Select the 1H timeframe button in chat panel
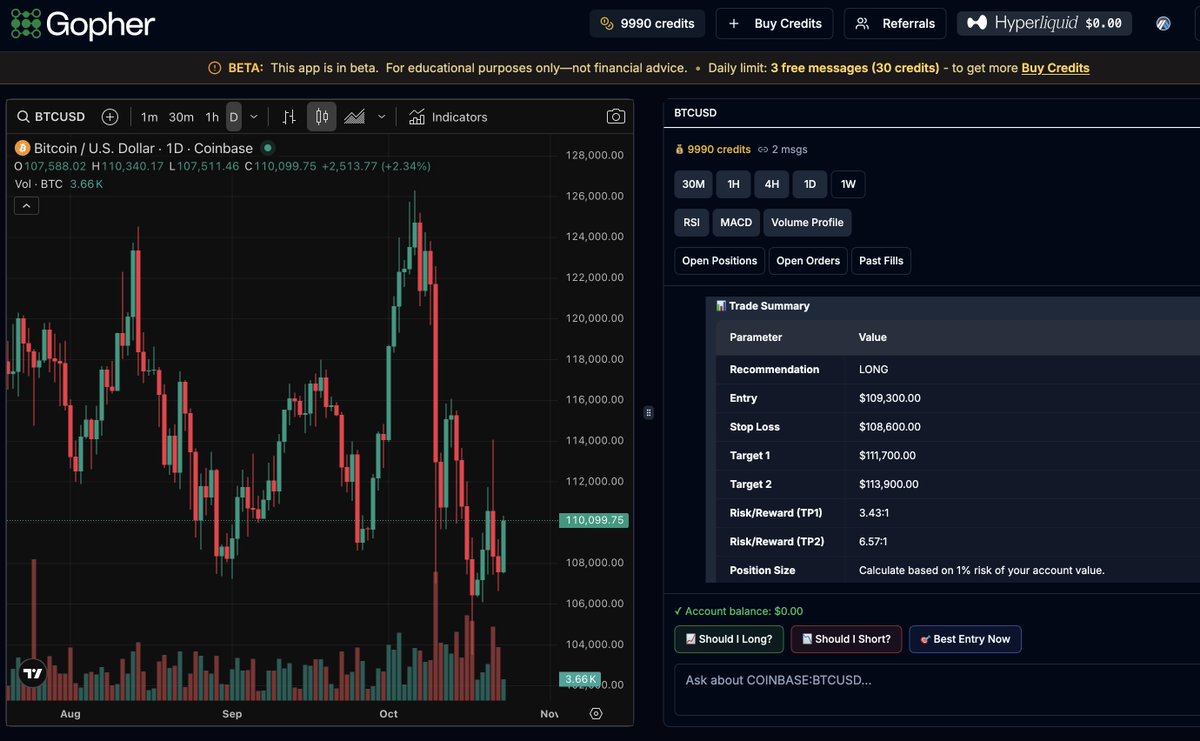1200x741 pixels. click(x=733, y=184)
